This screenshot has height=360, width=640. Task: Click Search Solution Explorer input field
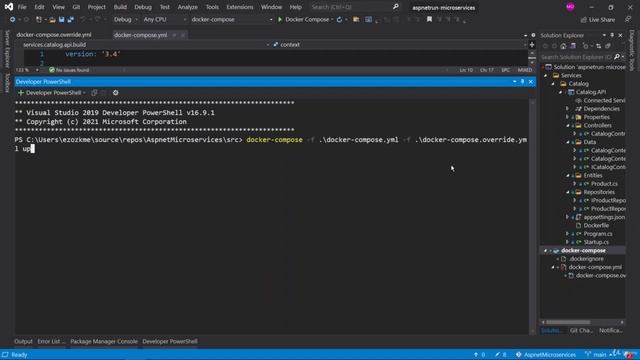tap(576, 57)
